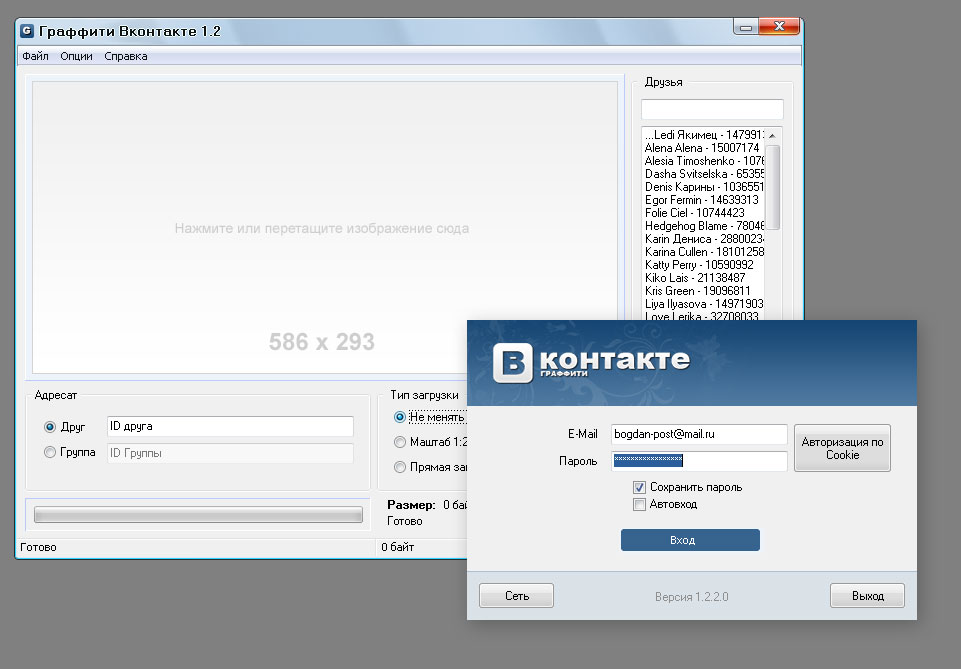
Task: Click the E-Mail input field
Action: pos(699,435)
